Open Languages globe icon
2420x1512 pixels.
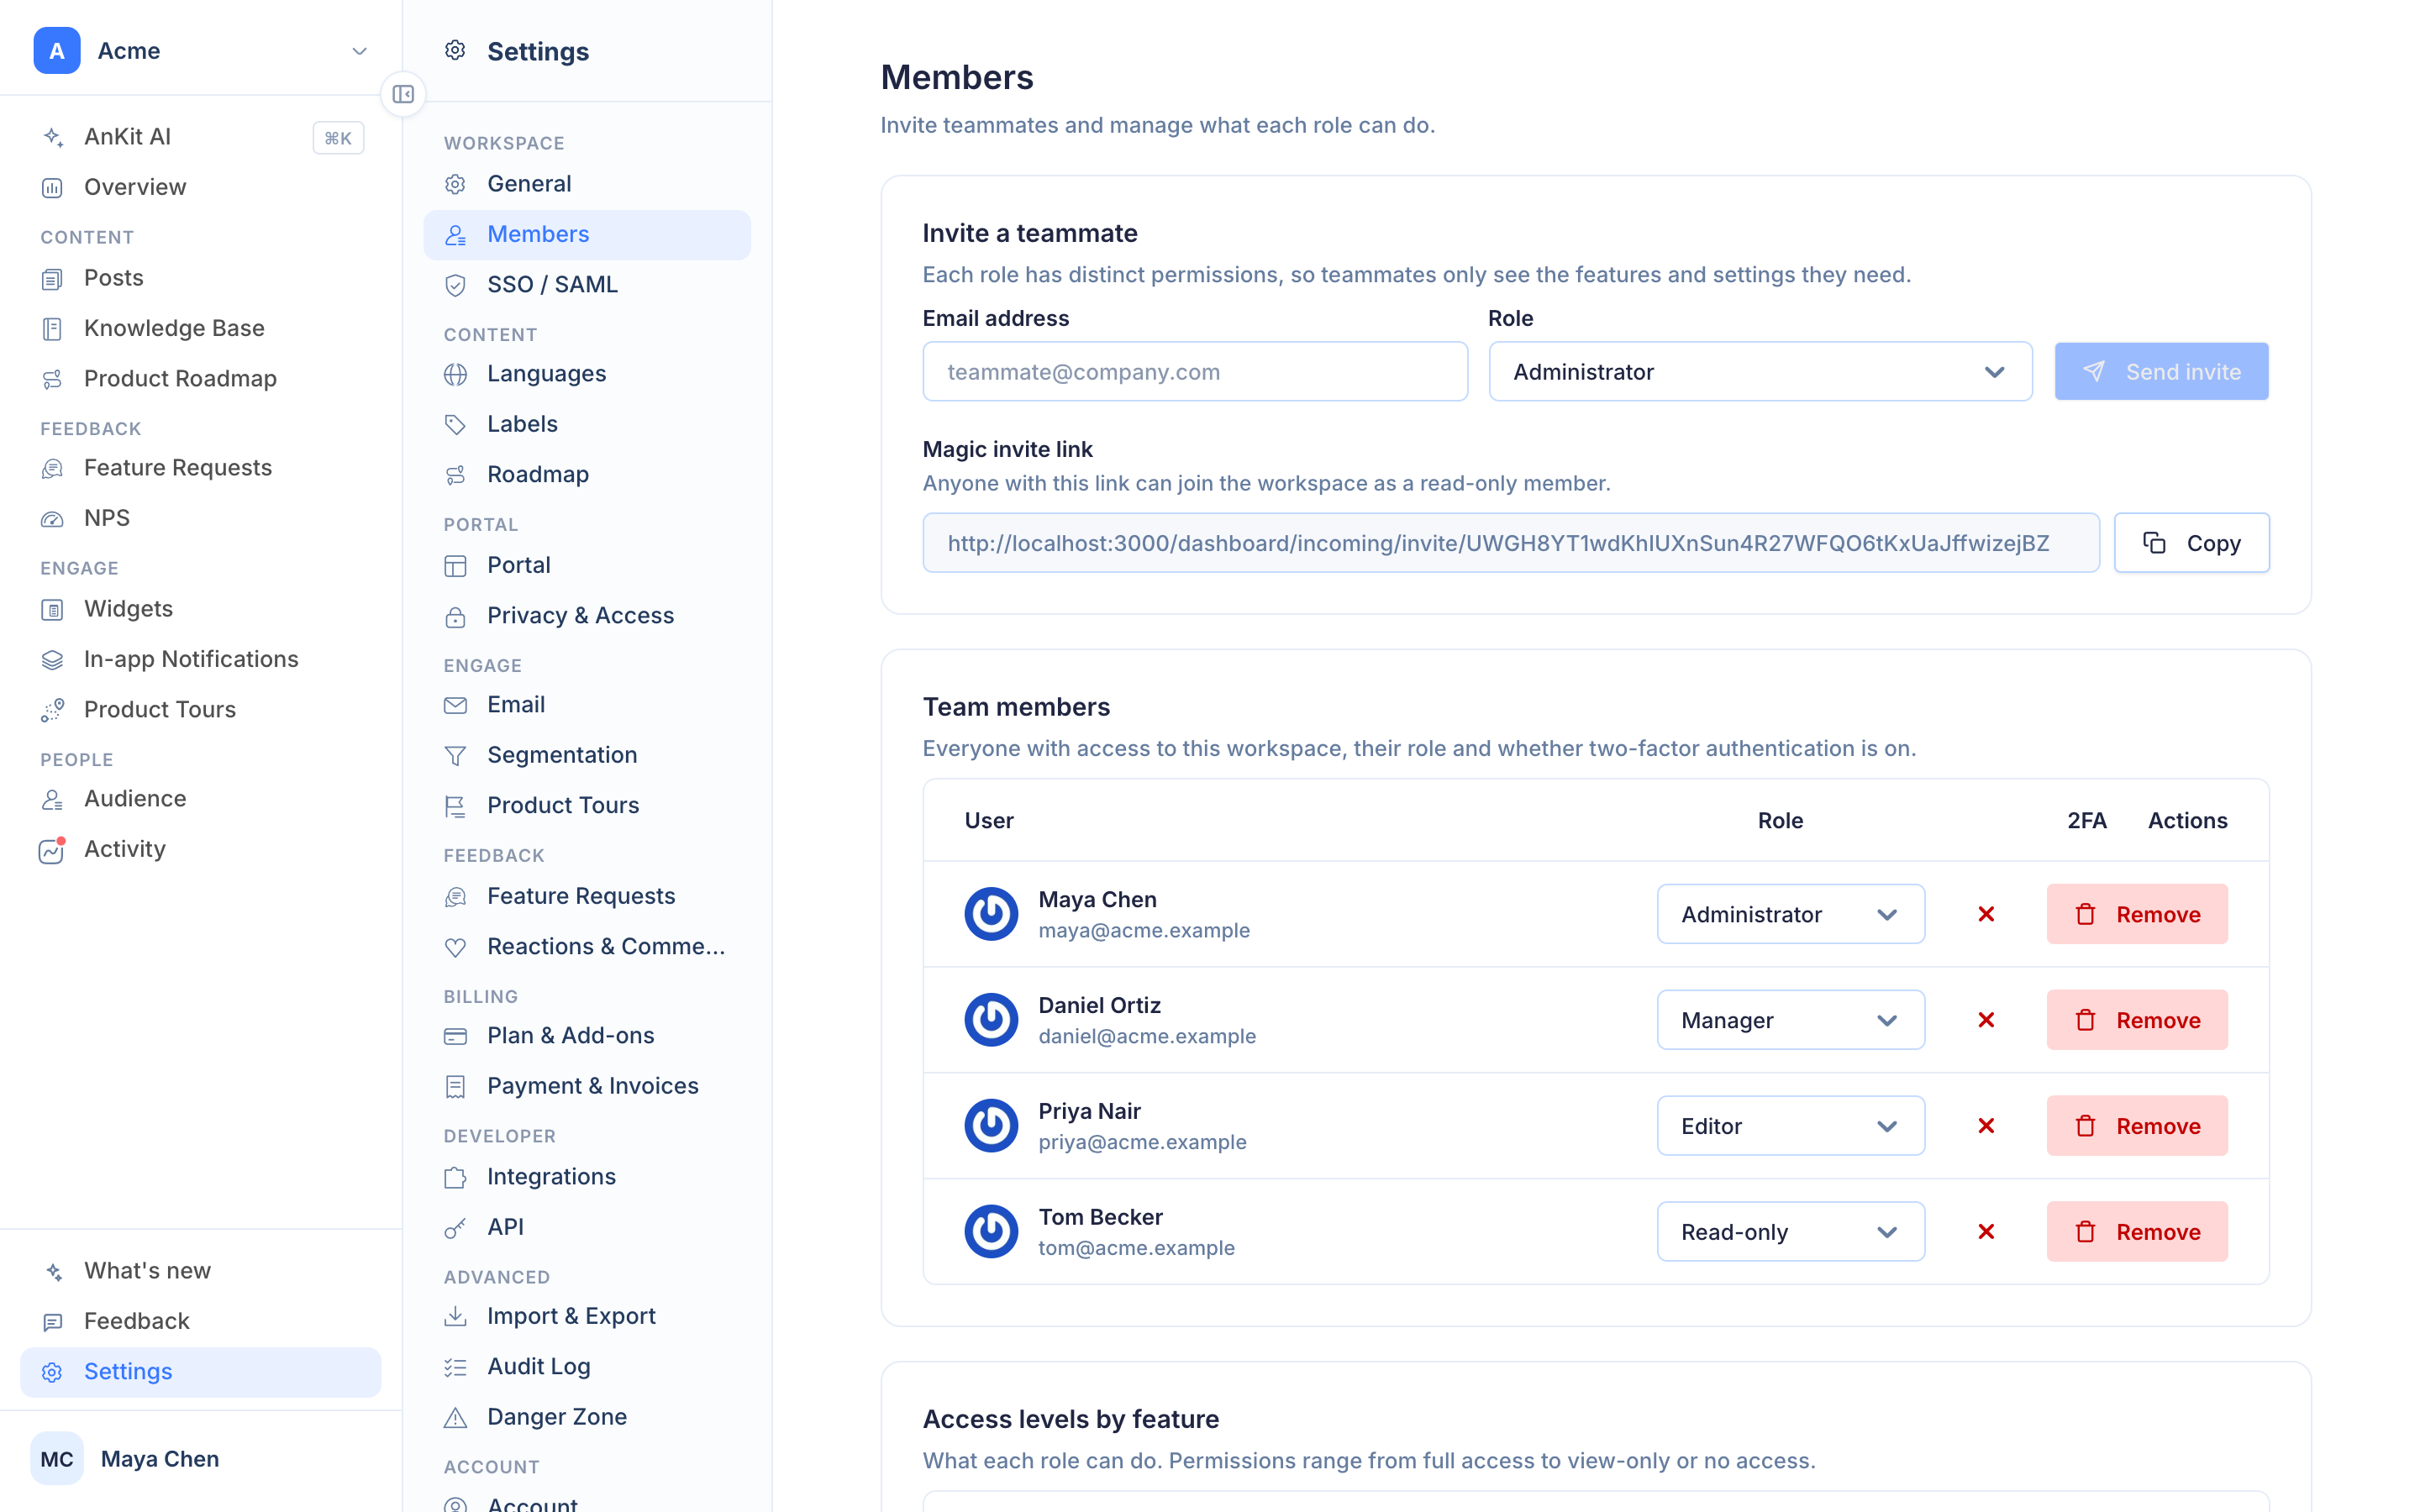(x=456, y=374)
